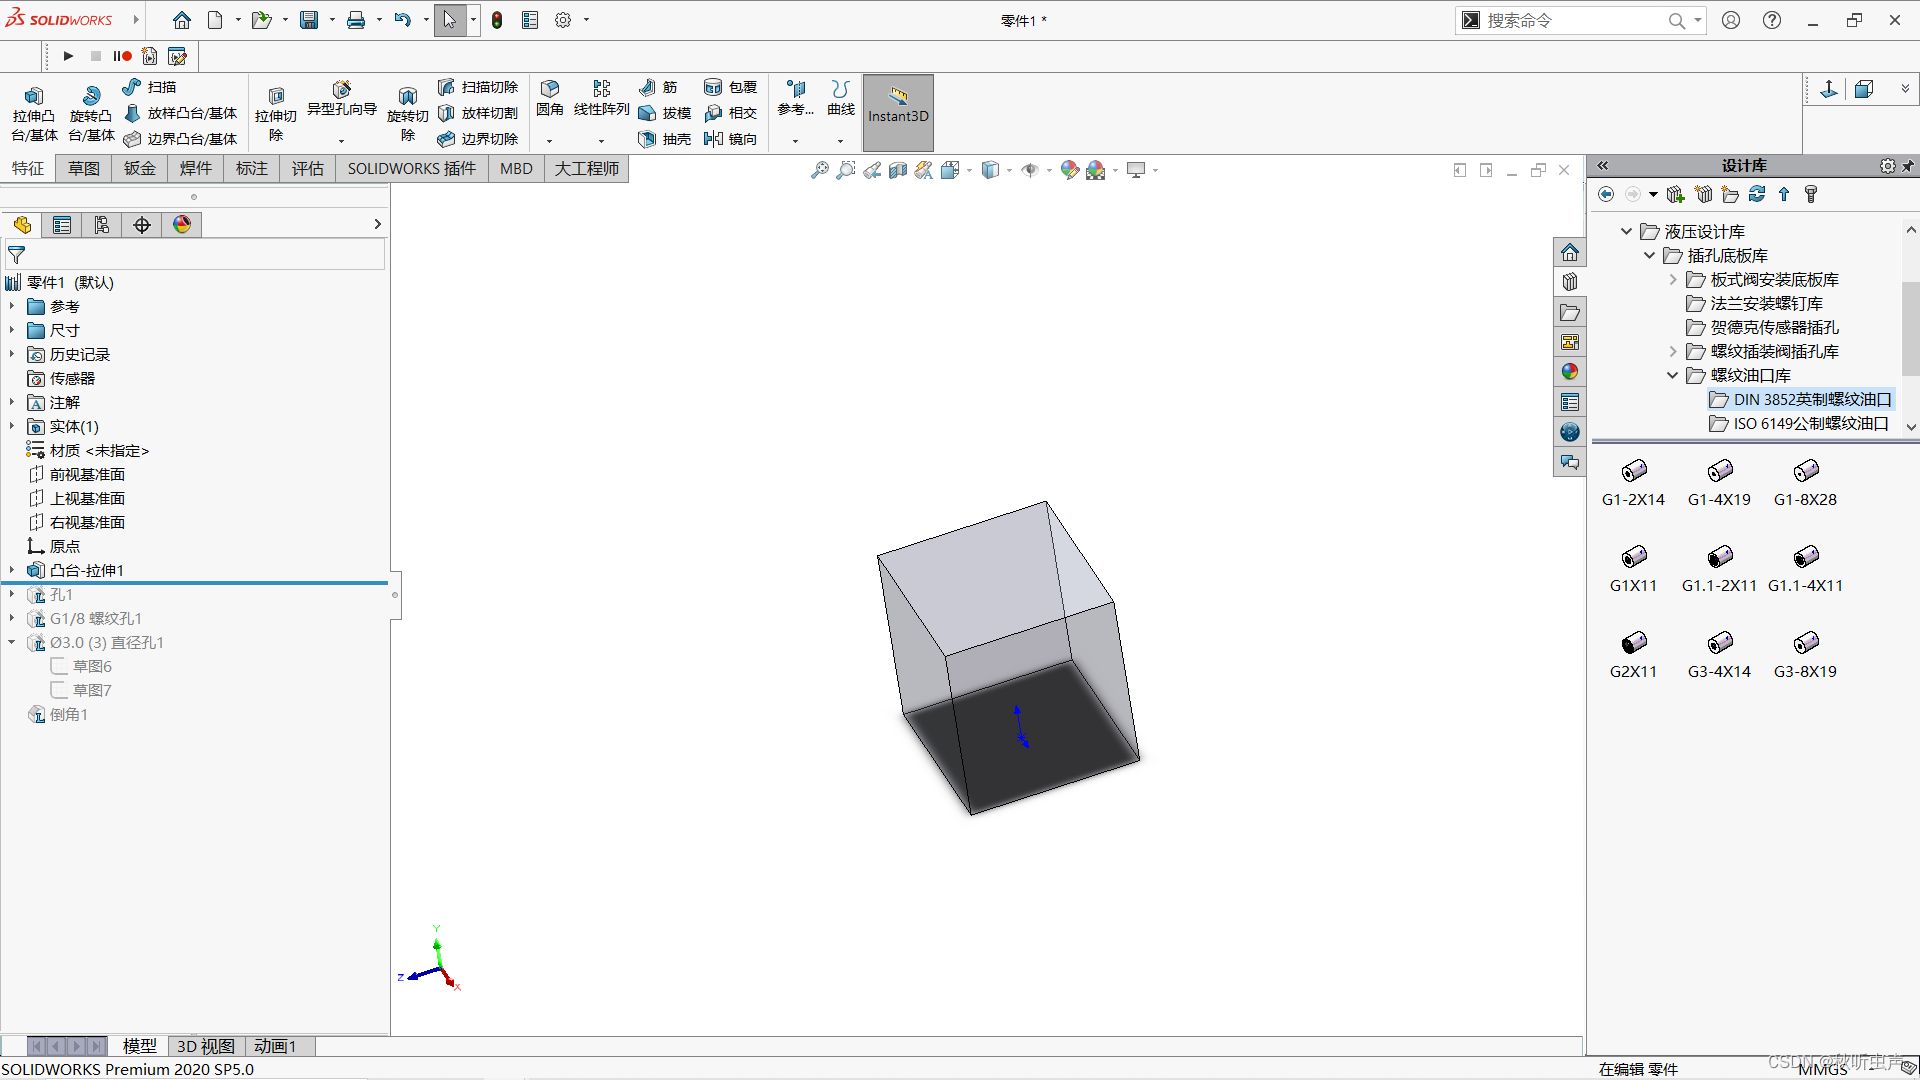The width and height of the screenshot is (1920, 1080).
Task: Click the Rebuild traffic light icon
Action: click(497, 20)
